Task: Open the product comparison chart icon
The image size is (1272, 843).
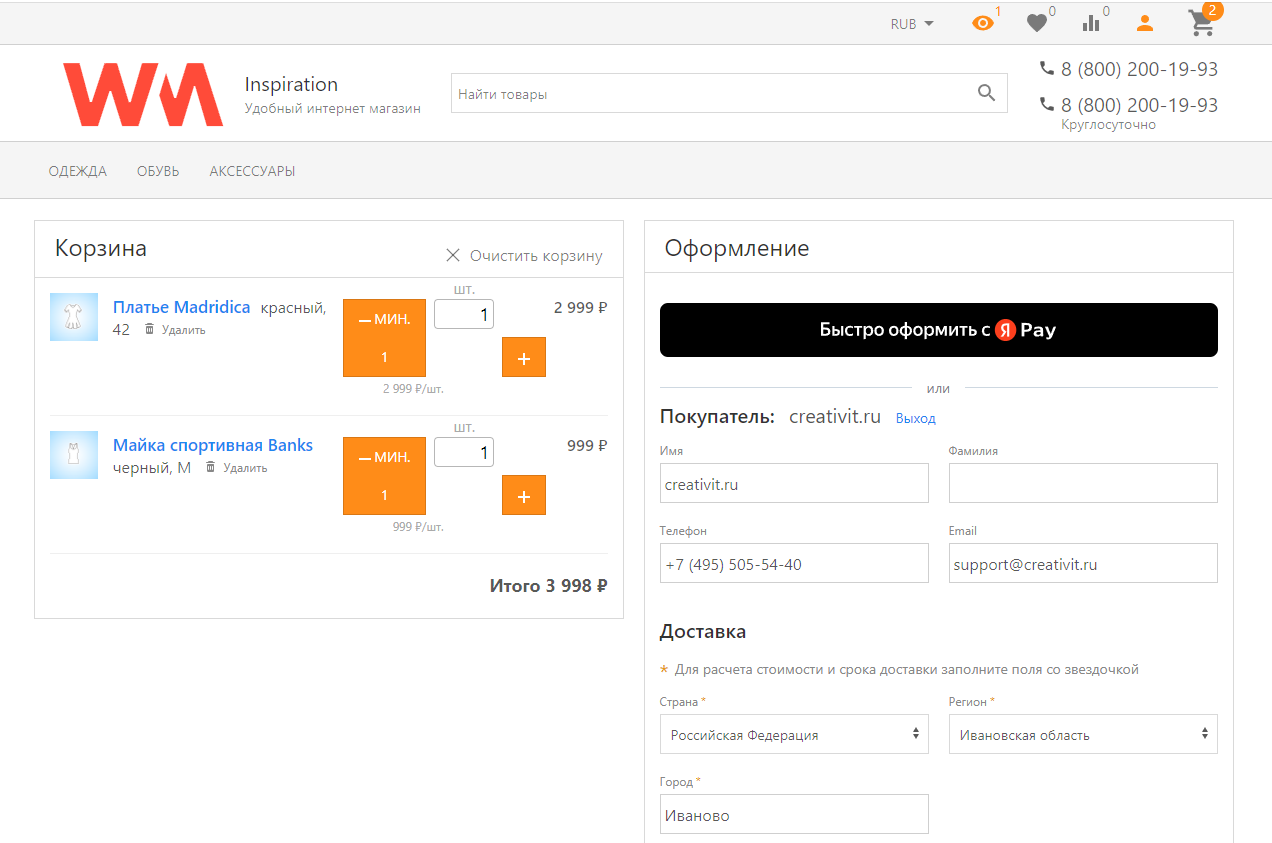Action: tap(1091, 24)
